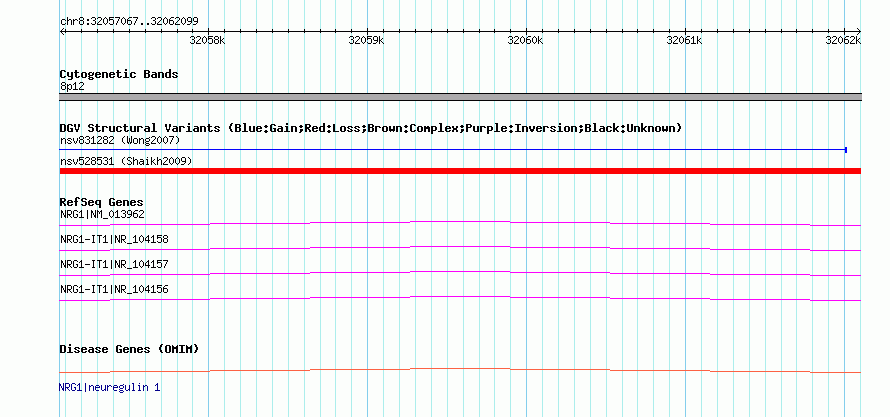
Task: Click the 32059k ruler tick label
Action: 366,41
